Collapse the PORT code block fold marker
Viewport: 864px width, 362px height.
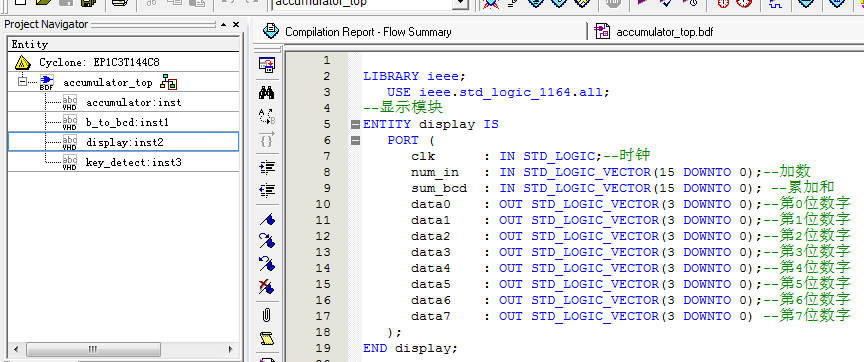pos(355,141)
